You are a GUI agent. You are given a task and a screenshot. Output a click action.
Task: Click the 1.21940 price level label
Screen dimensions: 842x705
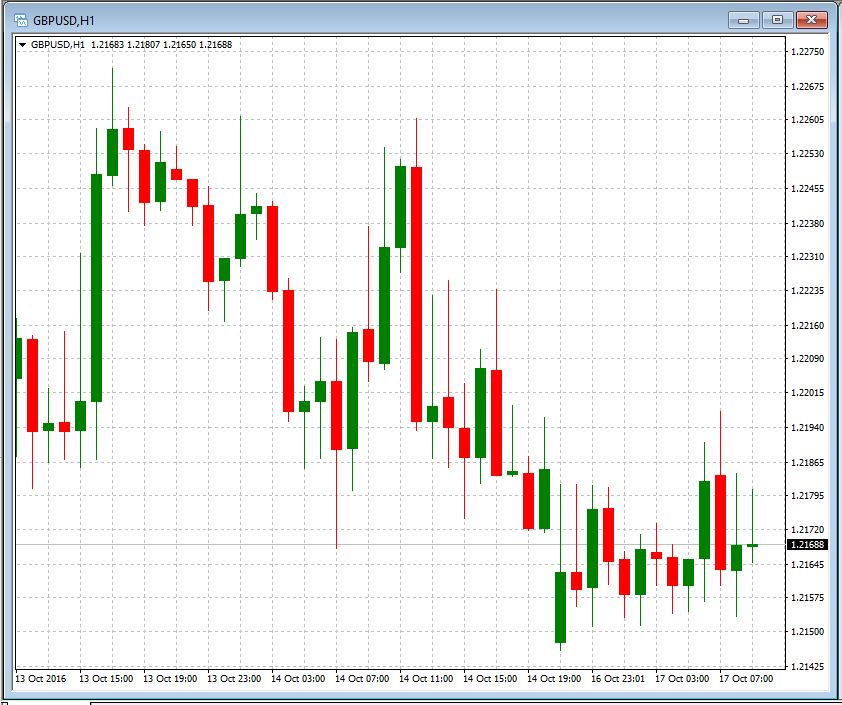click(x=808, y=427)
